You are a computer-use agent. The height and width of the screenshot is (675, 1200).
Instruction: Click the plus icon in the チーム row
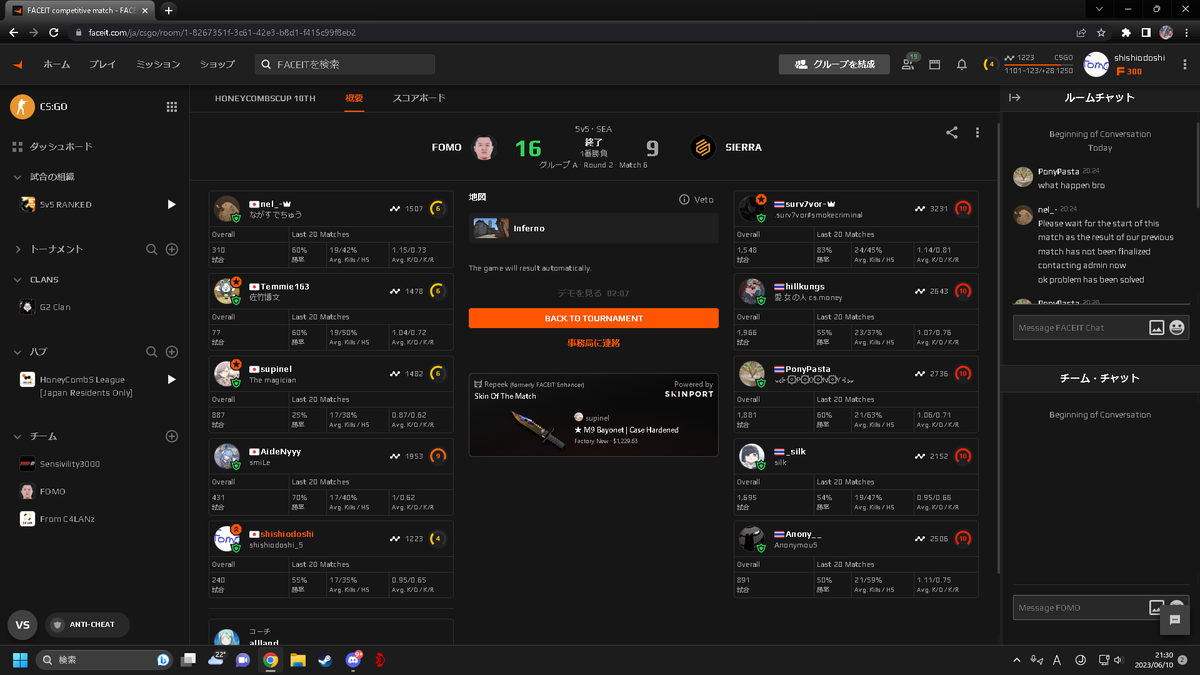tap(172, 437)
